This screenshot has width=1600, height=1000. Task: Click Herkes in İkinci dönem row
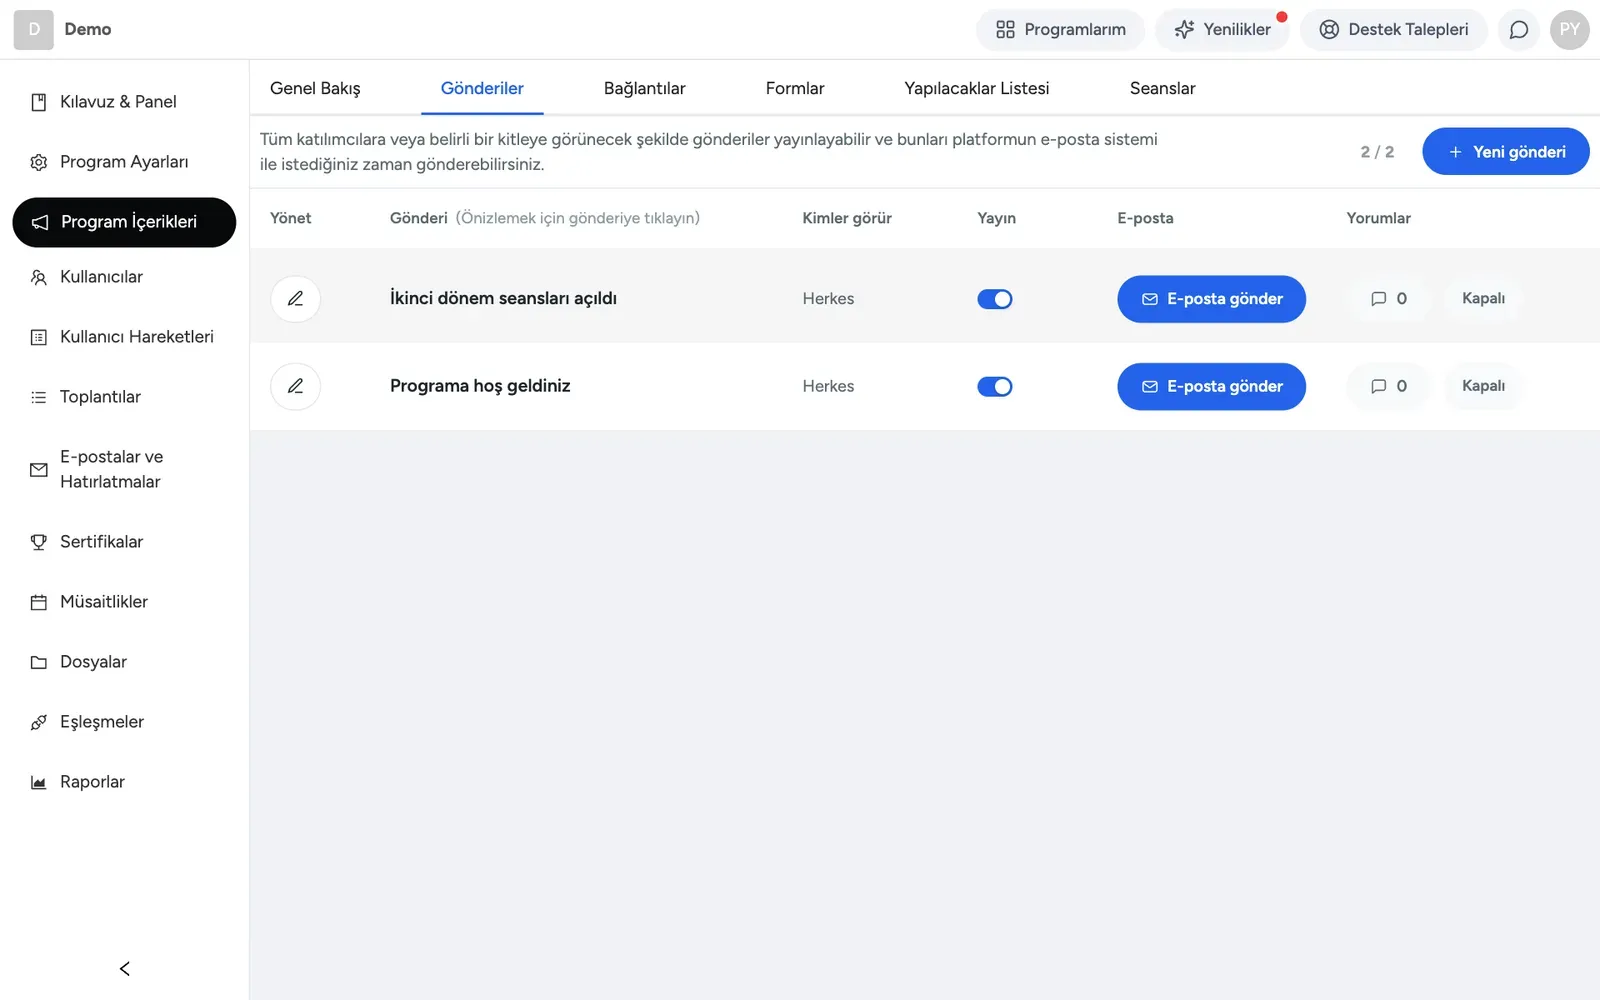point(828,299)
